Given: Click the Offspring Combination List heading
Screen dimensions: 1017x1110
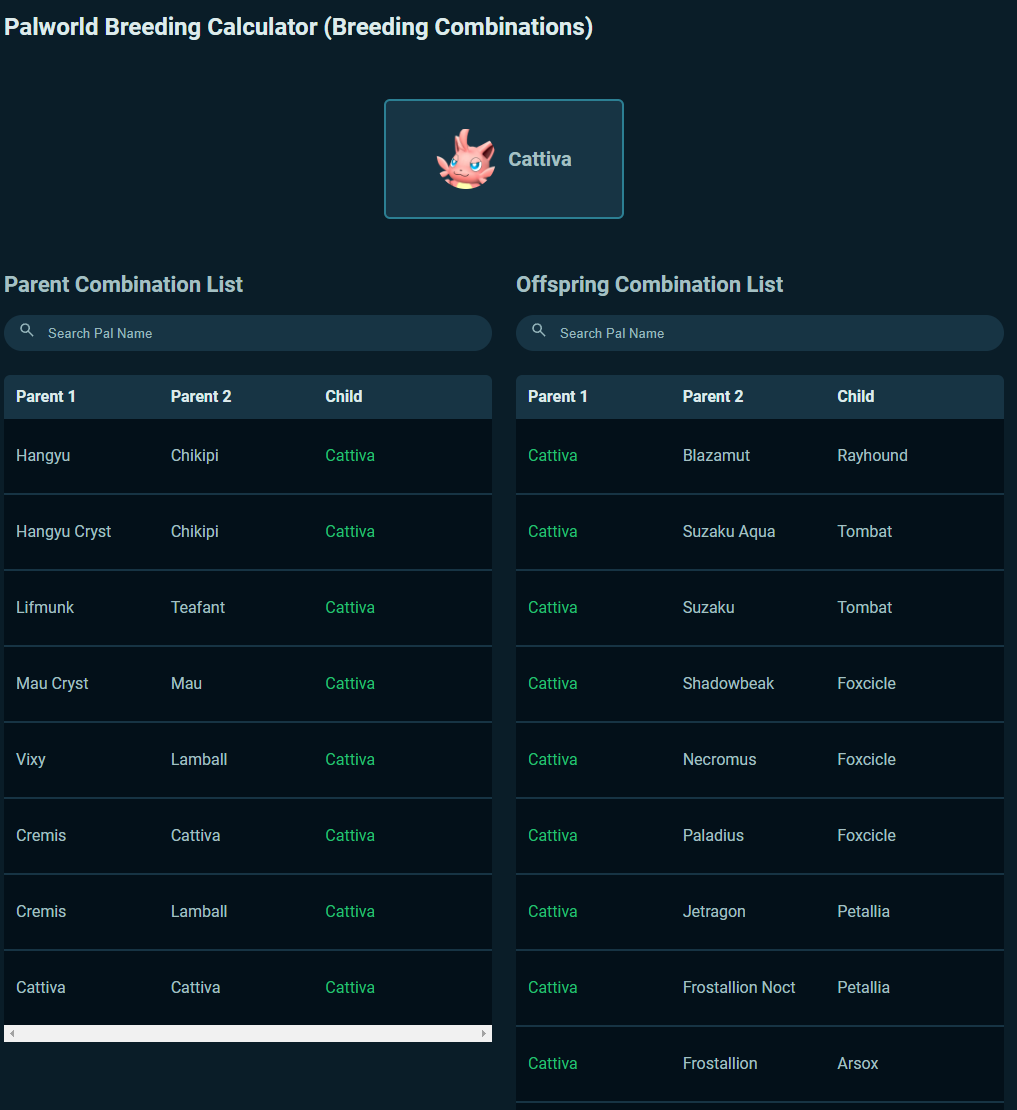Looking at the screenshot, I should coord(650,285).
